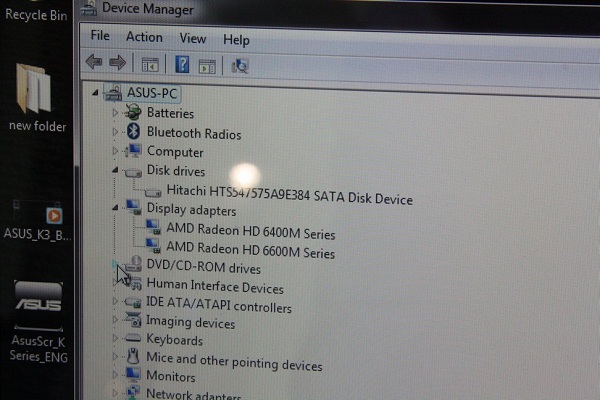The width and height of the screenshot is (600, 400).
Task: Expand the Batteries node
Action: pos(115,113)
